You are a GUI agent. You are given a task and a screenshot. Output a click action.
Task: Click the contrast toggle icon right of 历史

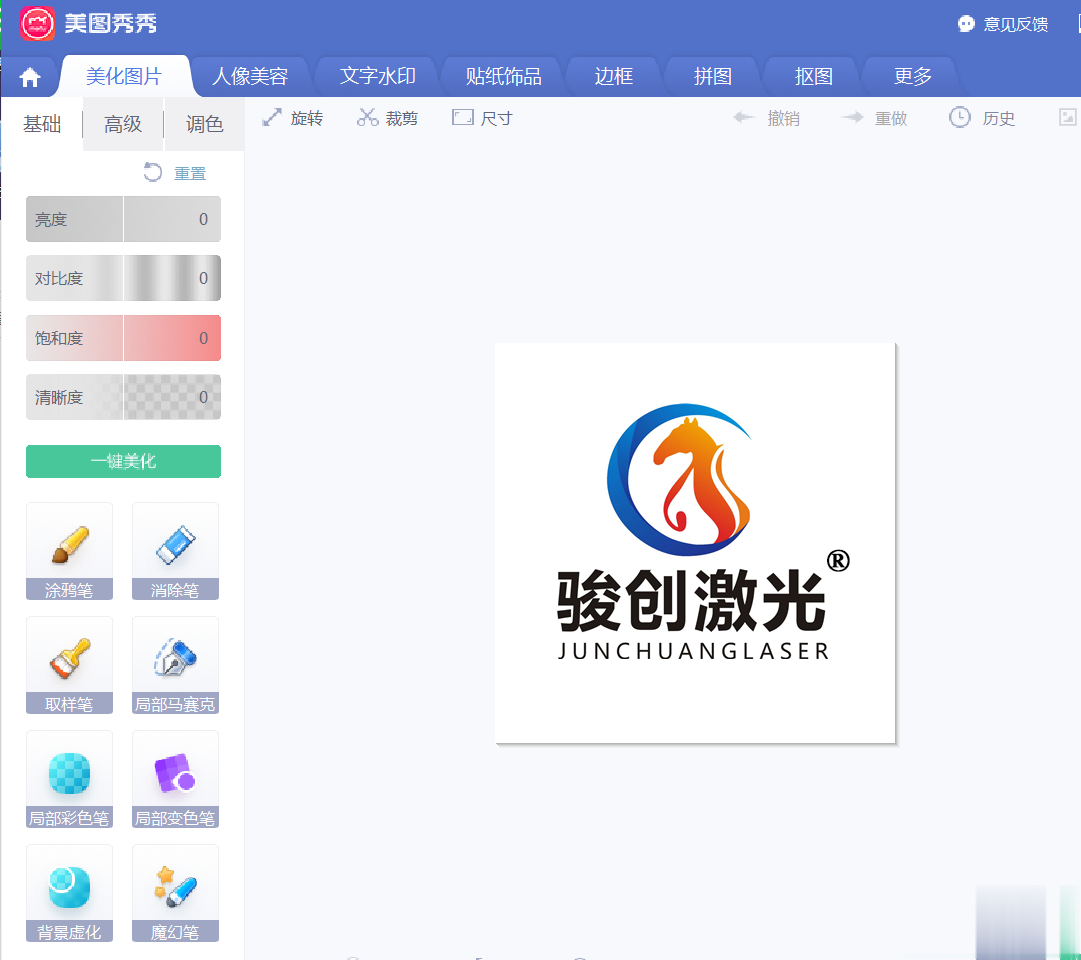click(1067, 117)
